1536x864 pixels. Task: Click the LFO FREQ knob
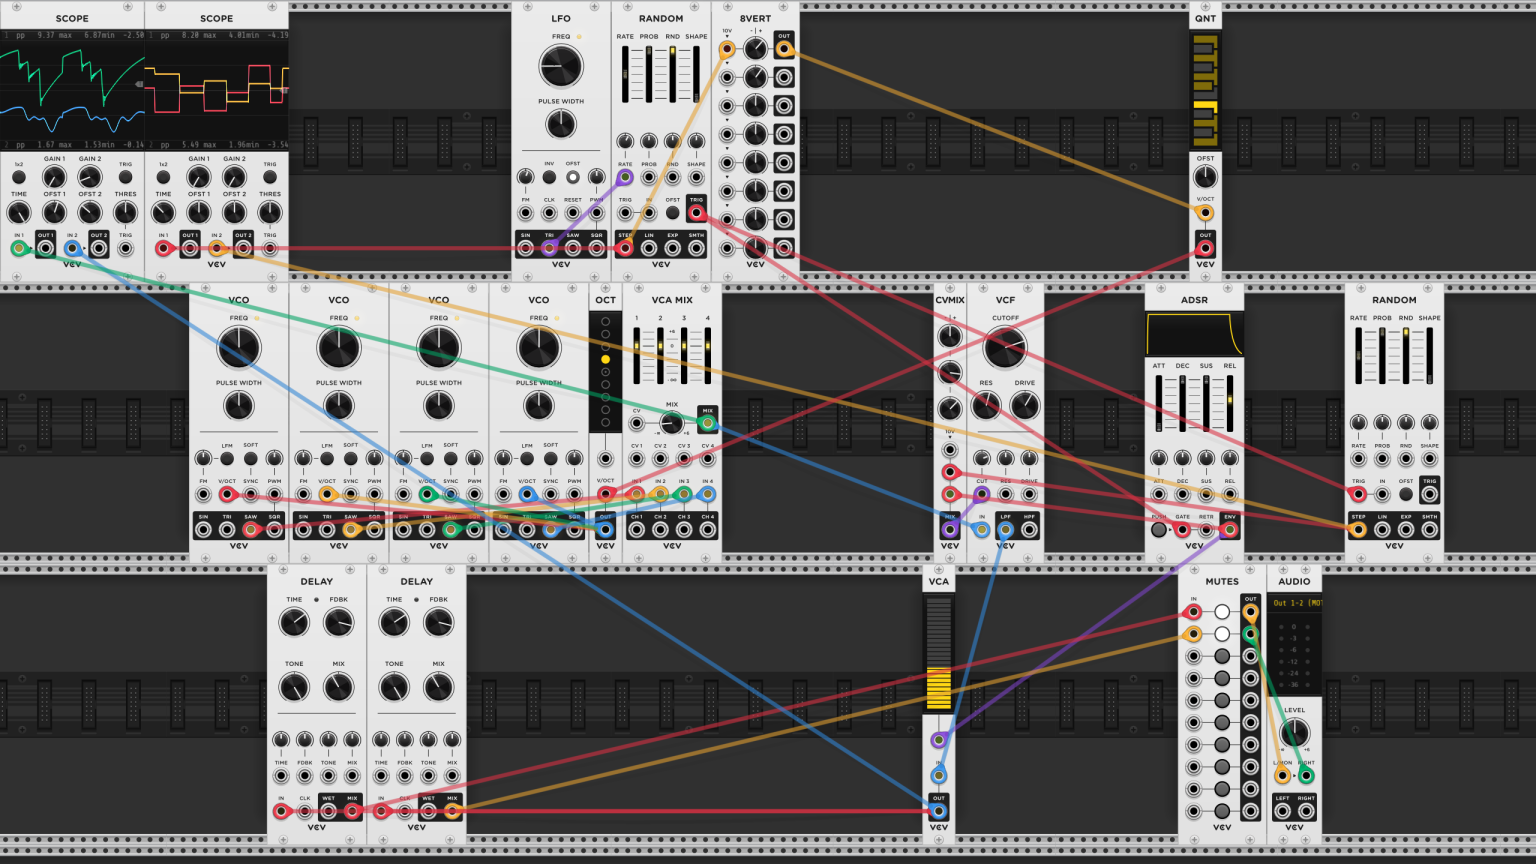point(561,67)
